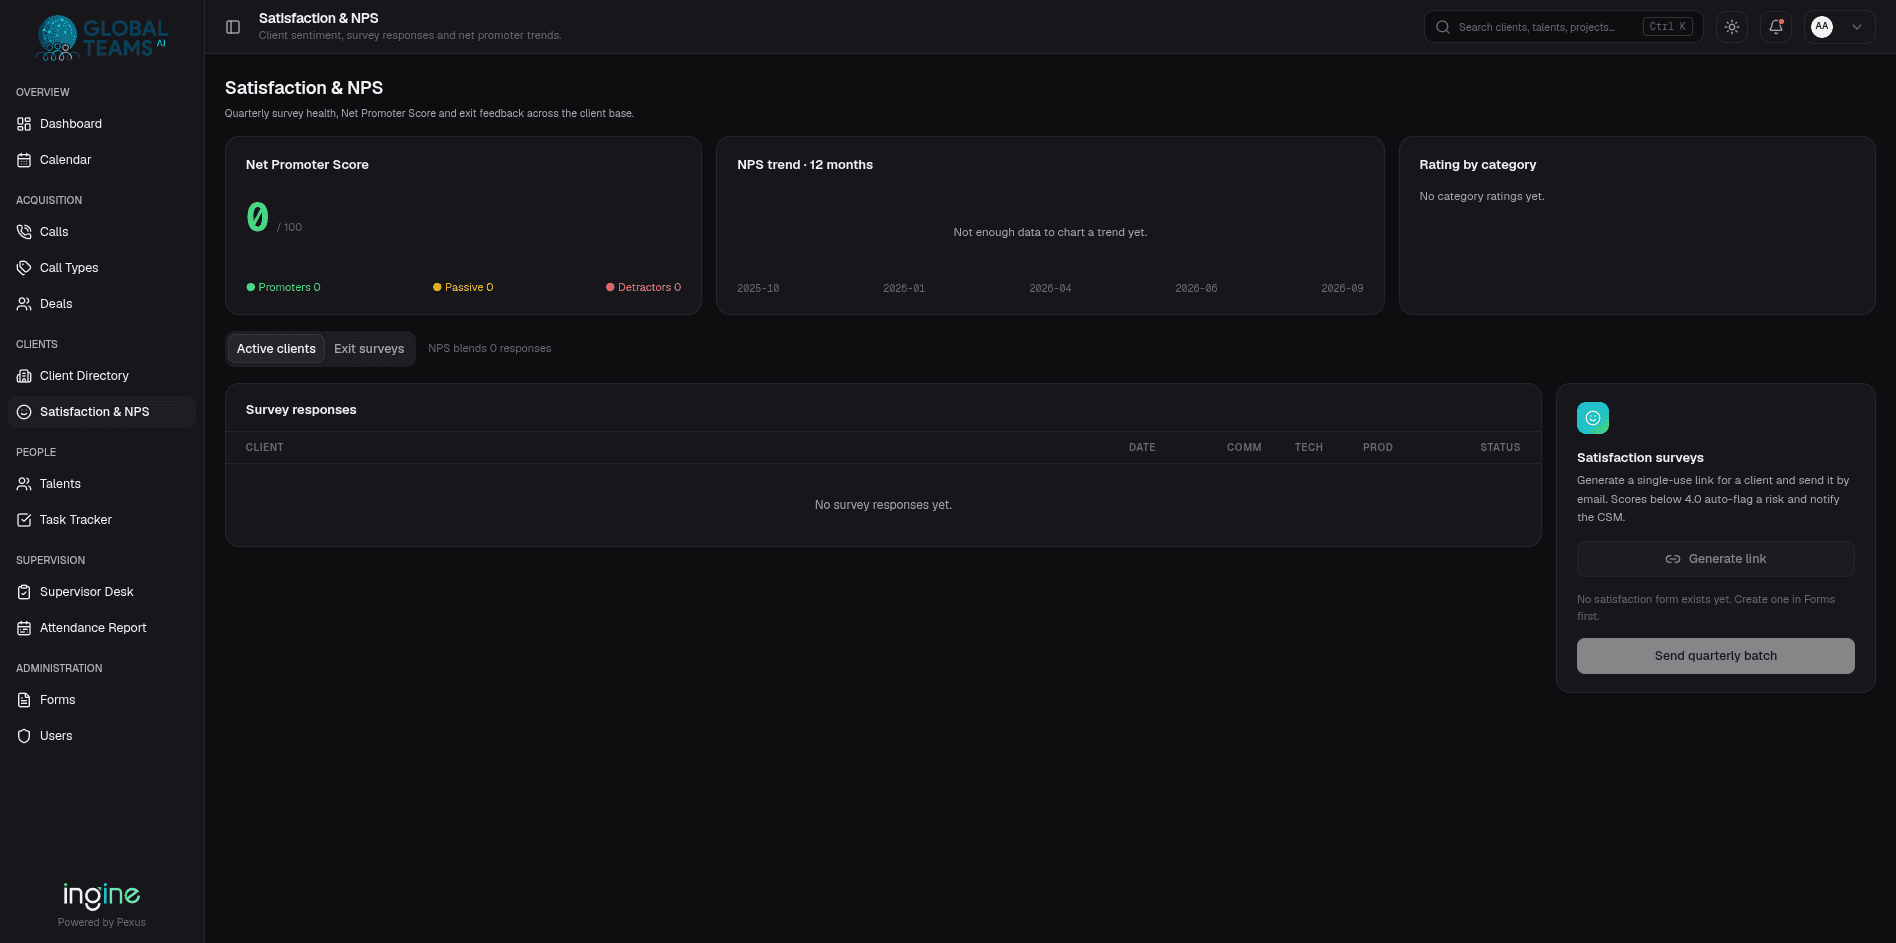Viewport: 1896px width, 943px height.
Task: Click the STATUS column header
Action: pyautogui.click(x=1500, y=448)
